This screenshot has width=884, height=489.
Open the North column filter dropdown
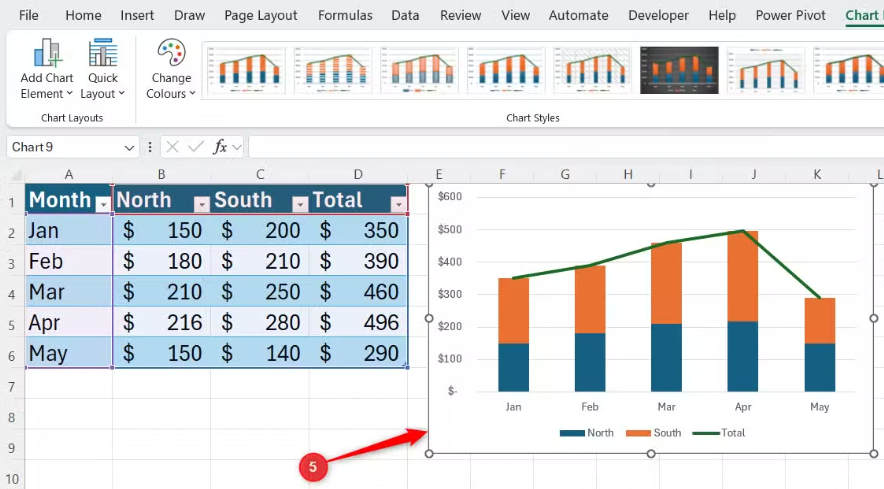[x=201, y=204]
